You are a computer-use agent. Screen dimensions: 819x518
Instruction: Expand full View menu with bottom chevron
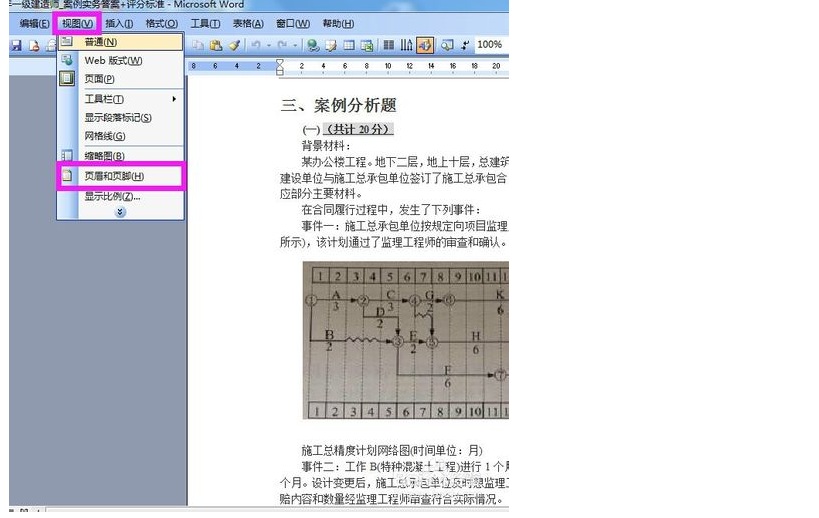click(120, 212)
